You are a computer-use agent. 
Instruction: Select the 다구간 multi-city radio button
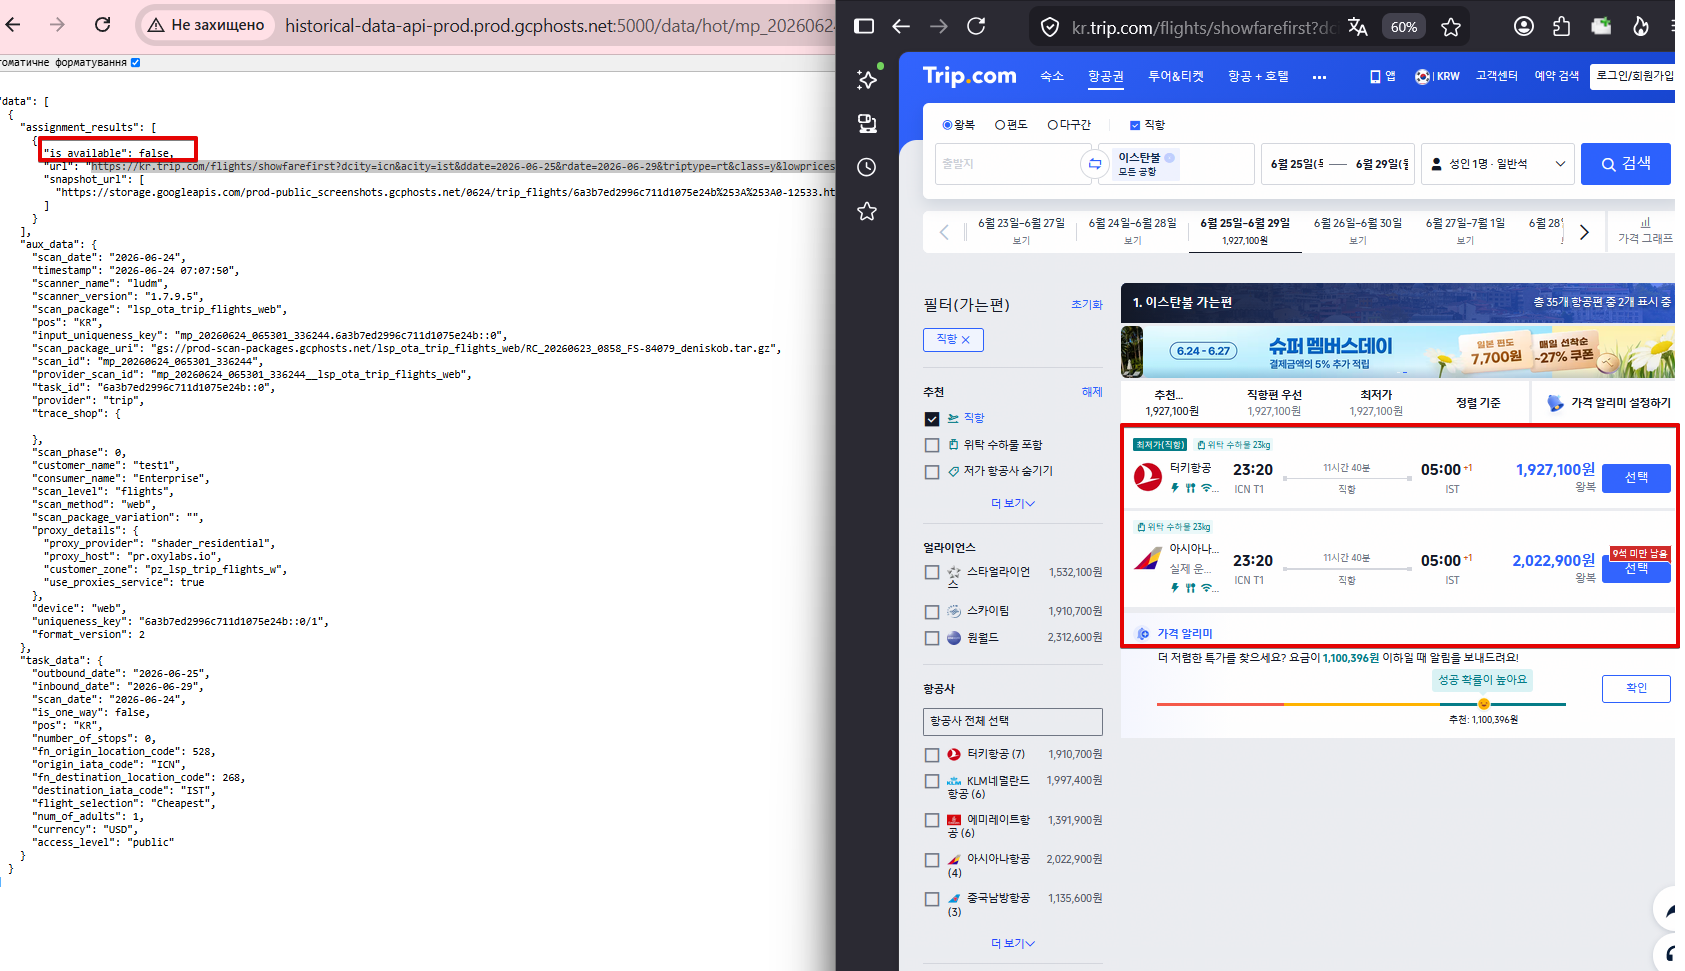click(1053, 125)
